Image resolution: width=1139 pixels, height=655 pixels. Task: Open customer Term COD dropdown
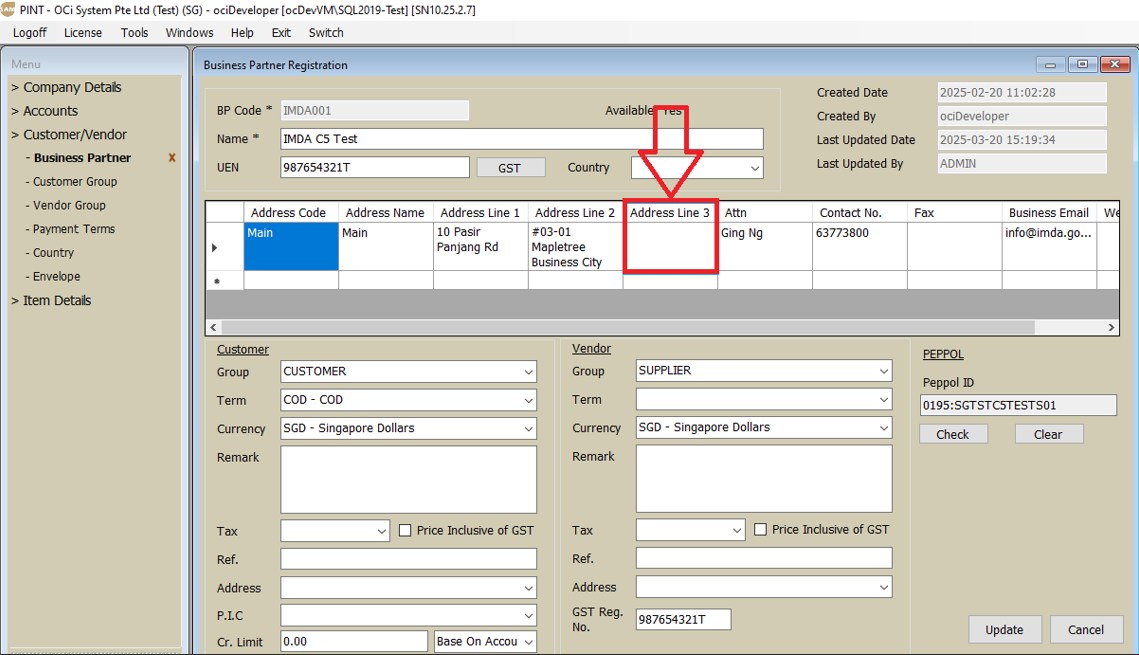point(528,400)
